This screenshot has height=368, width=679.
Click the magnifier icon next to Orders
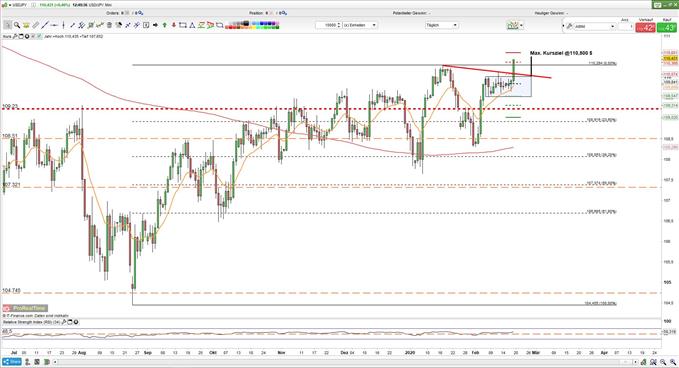click(140, 13)
